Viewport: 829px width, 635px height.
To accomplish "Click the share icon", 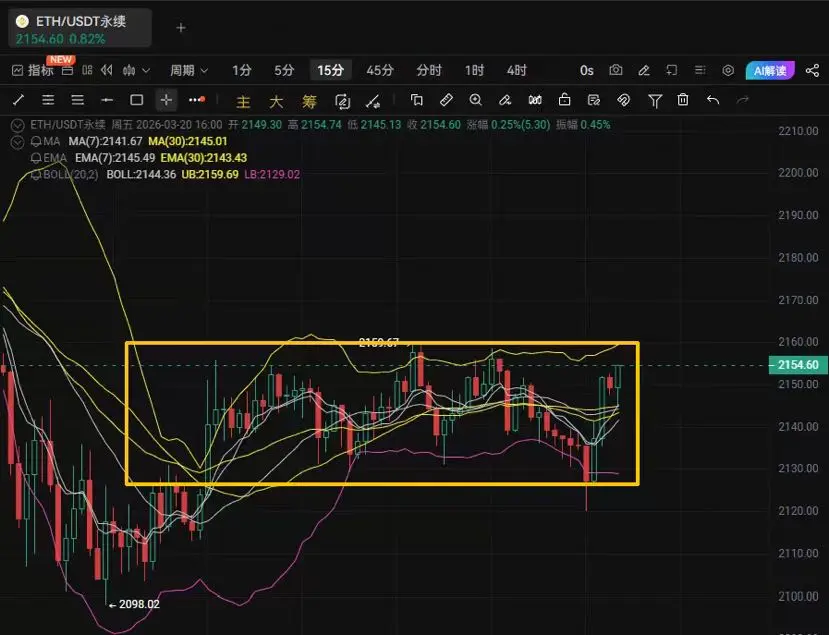I will (813, 70).
